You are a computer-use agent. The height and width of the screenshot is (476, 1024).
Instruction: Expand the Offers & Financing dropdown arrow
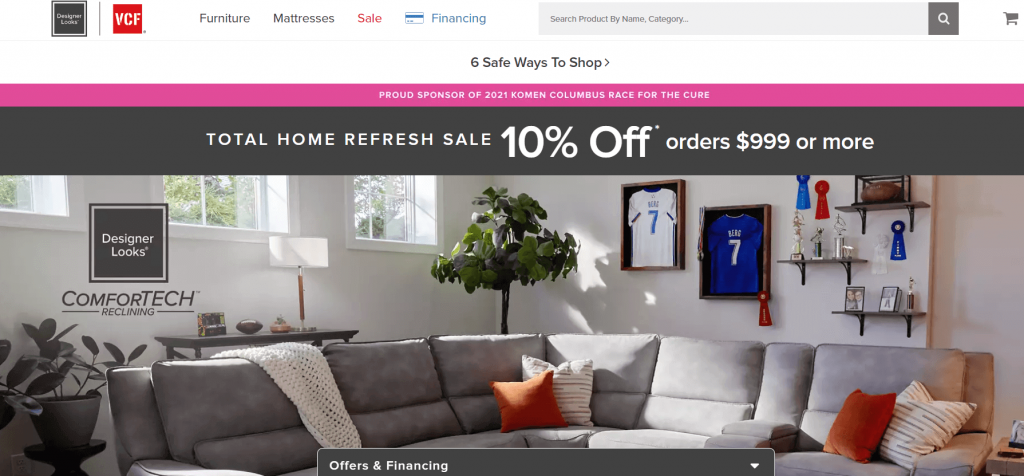coord(754,466)
